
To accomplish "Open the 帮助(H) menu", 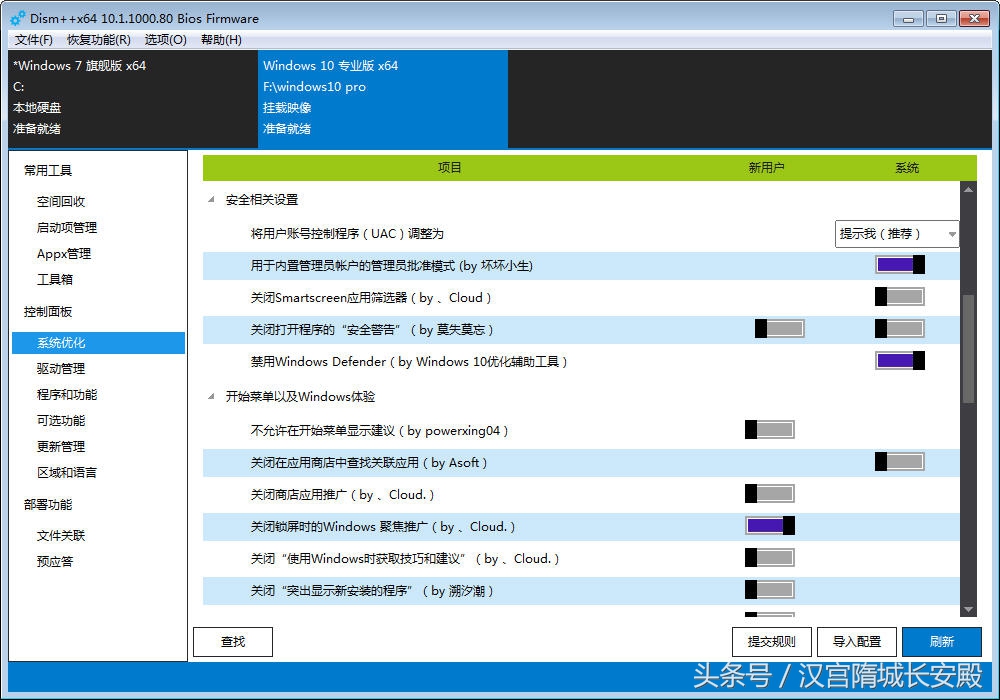I will [221, 40].
